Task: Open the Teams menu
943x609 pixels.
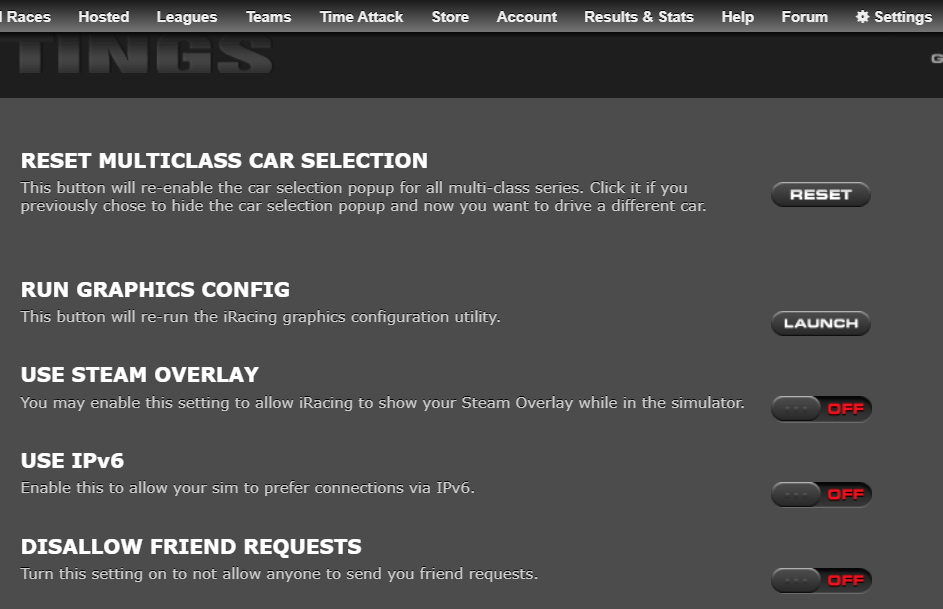Action: point(268,17)
